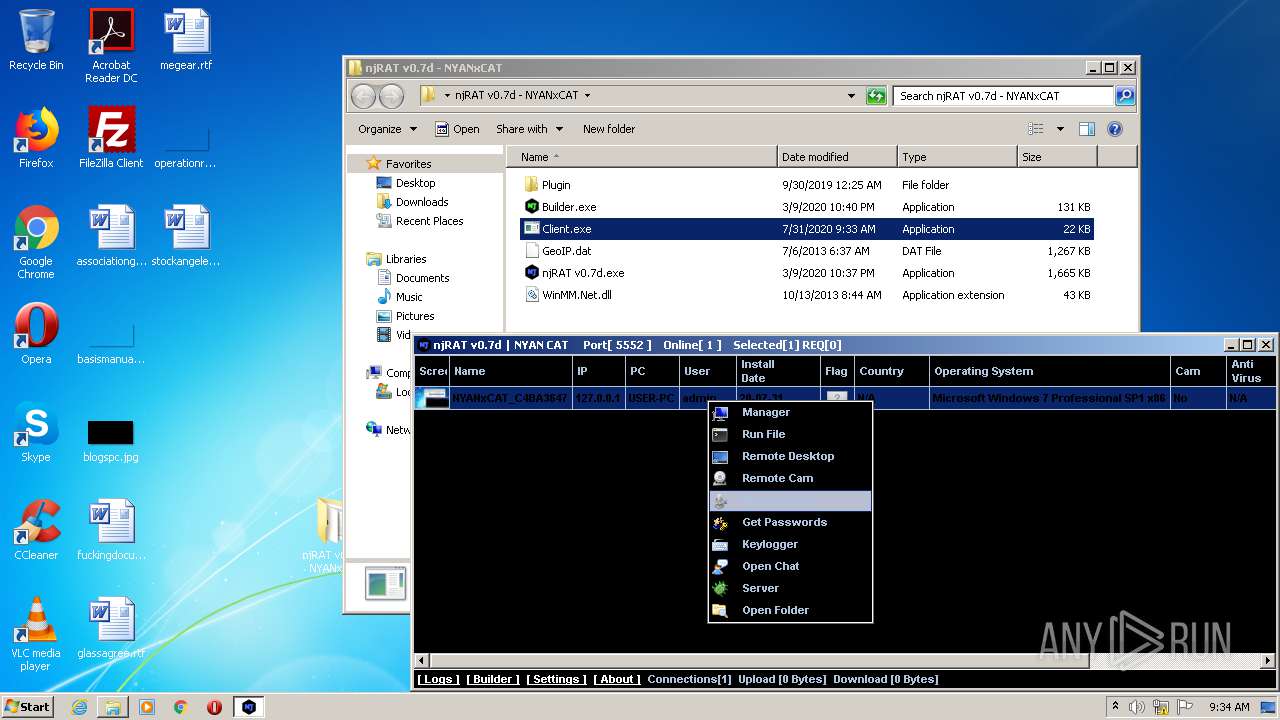Sort Explorer files by Date modified
Image resolution: width=1280 pixels, height=720 pixels.
(837, 157)
